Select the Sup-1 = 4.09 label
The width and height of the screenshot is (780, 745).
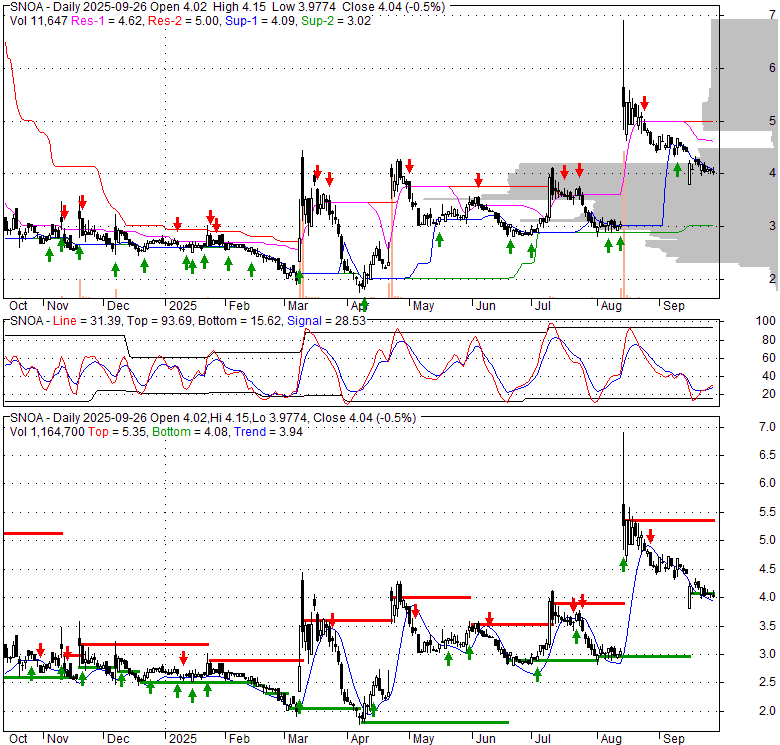(x=260, y=21)
